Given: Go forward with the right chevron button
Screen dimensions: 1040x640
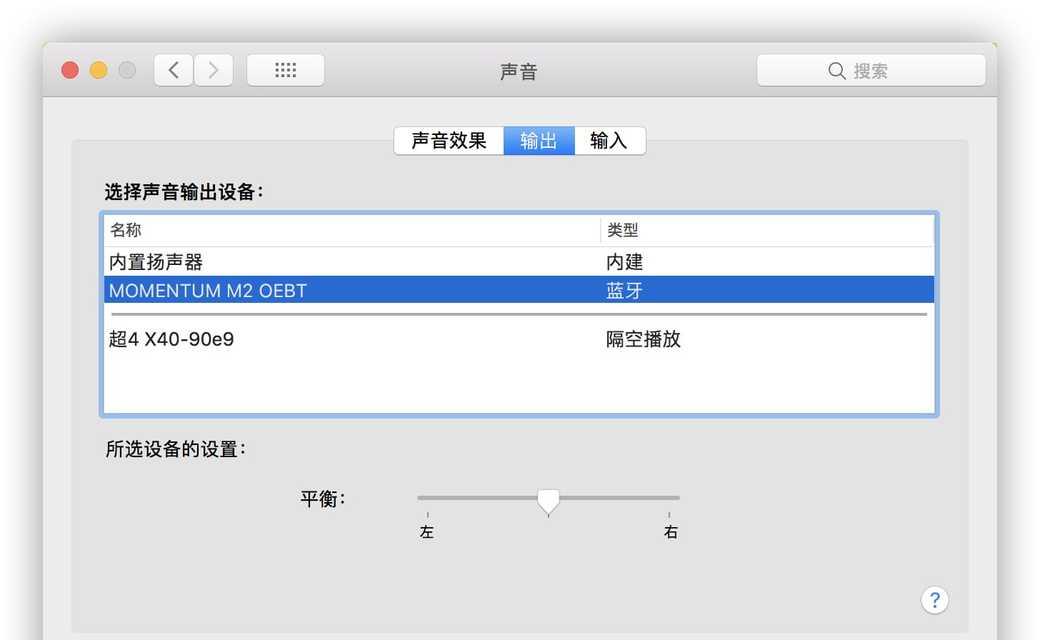Looking at the screenshot, I should coord(213,70).
